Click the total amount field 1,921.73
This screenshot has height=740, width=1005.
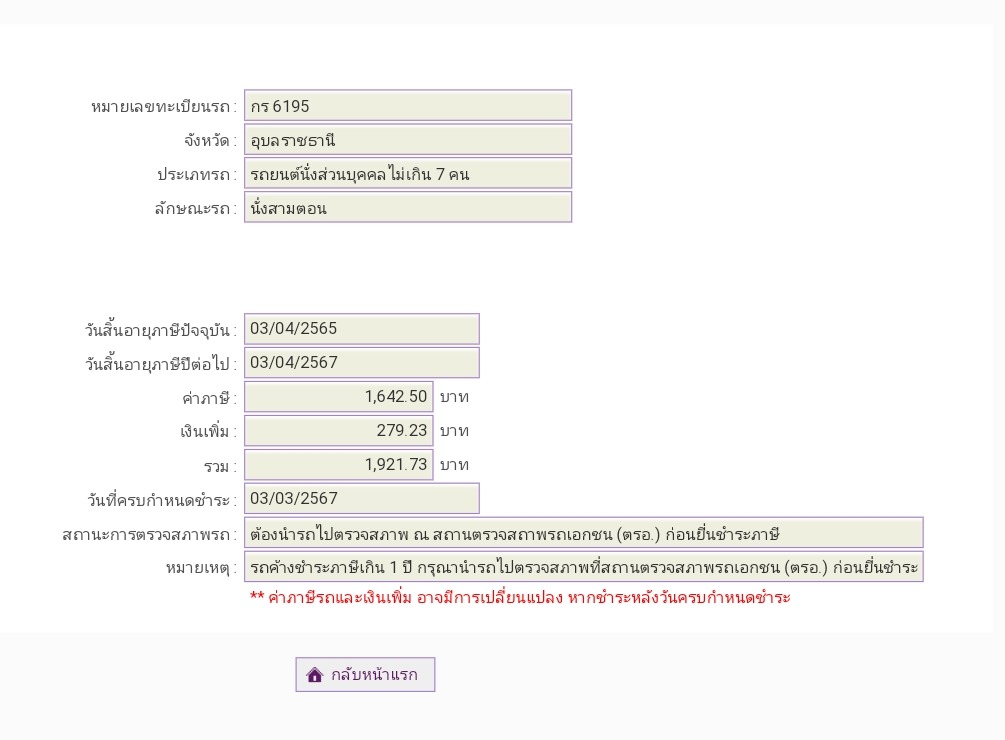(x=338, y=465)
